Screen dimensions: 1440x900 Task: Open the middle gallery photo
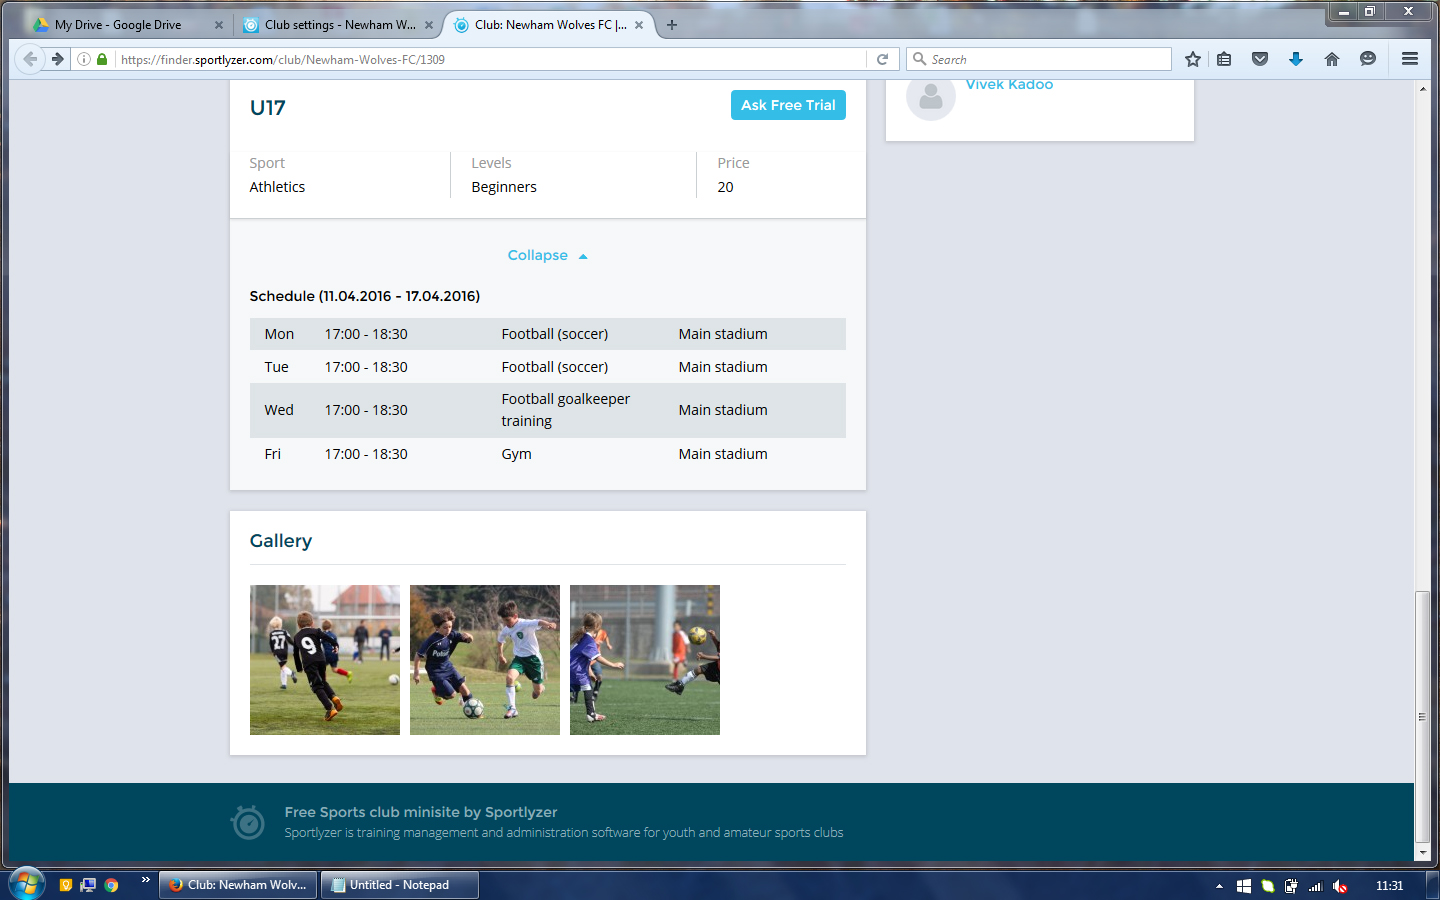(x=484, y=659)
